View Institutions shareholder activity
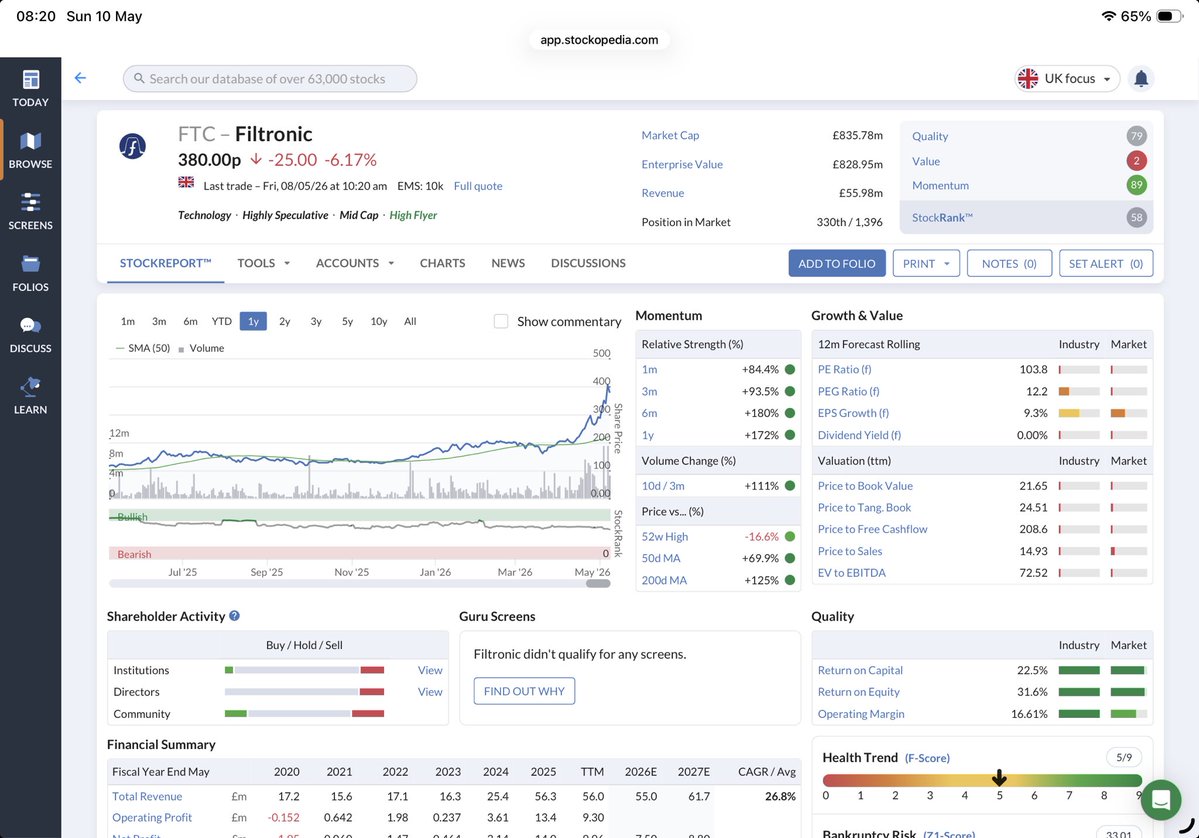This screenshot has width=1199, height=838. [430, 670]
